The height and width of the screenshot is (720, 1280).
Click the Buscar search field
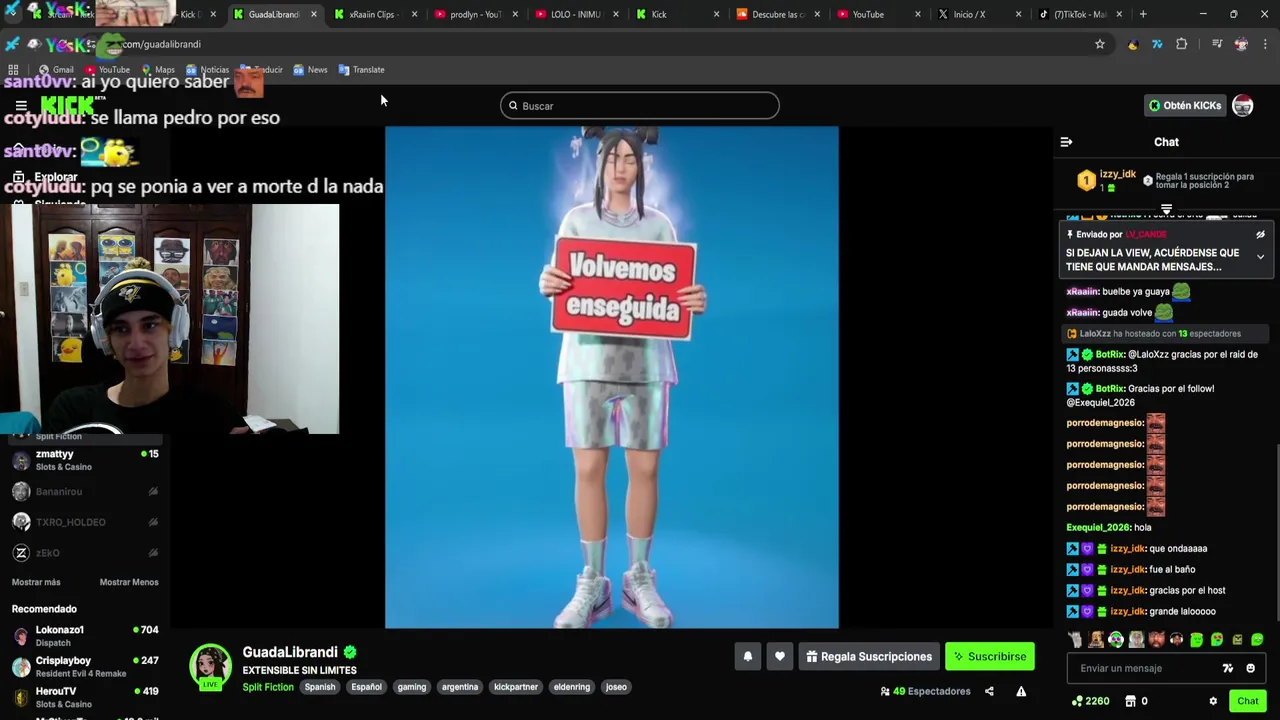(640, 106)
